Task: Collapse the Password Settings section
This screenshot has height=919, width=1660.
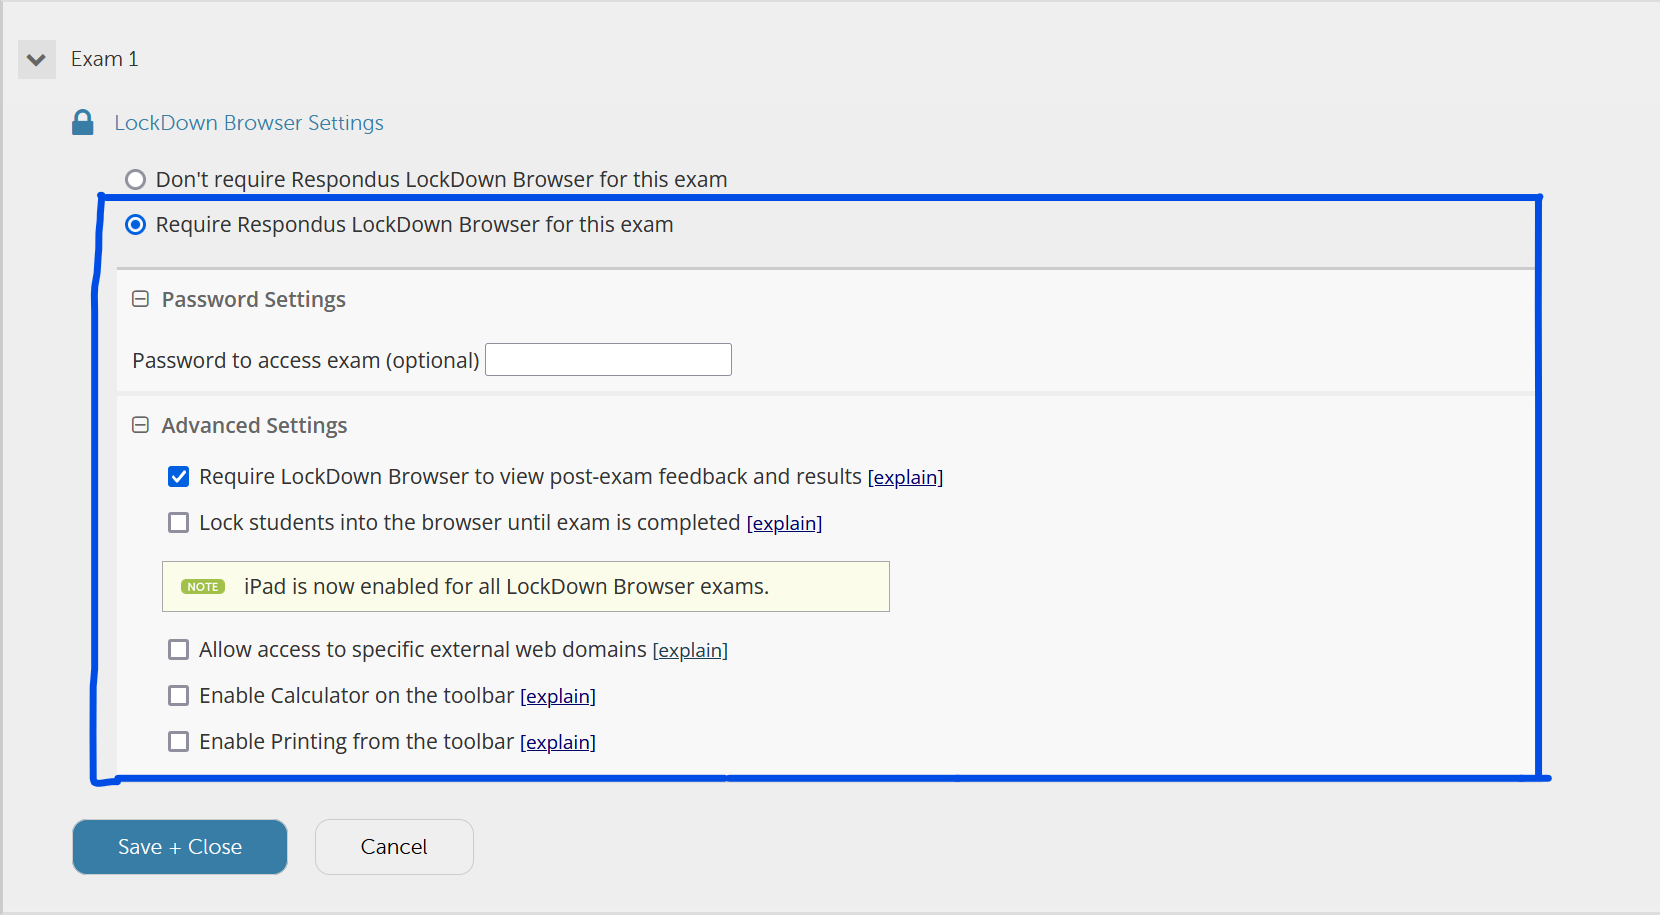Action: pyautogui.click(x=141, y=299)
